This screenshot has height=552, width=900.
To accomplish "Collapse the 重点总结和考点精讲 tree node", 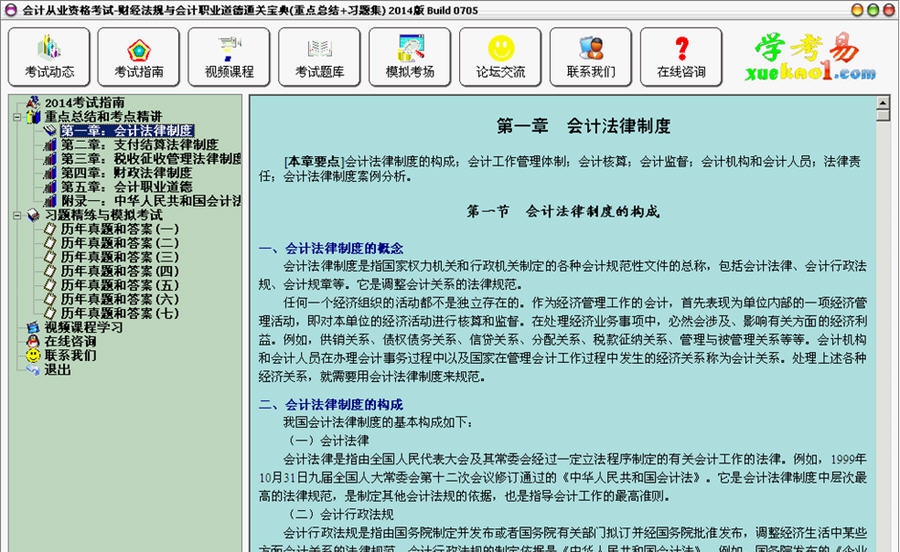I will [17, 117].
